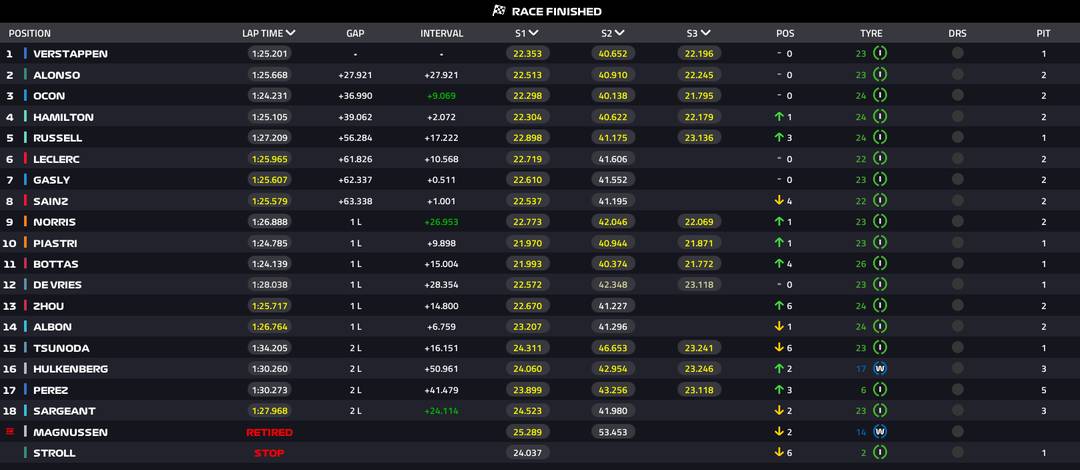
Task: Open the S1 column dropdown
Action: coord(534,32)
